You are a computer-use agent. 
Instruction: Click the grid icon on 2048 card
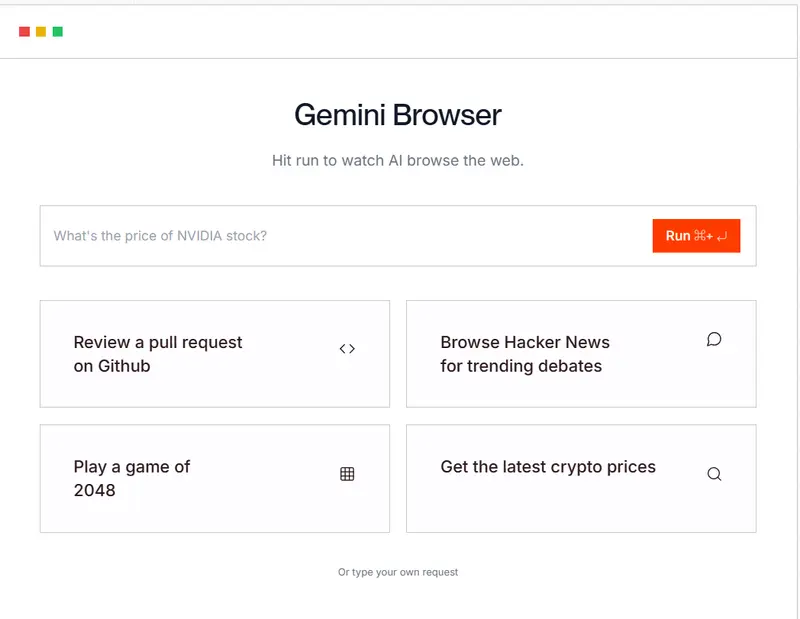coord(347,474)
